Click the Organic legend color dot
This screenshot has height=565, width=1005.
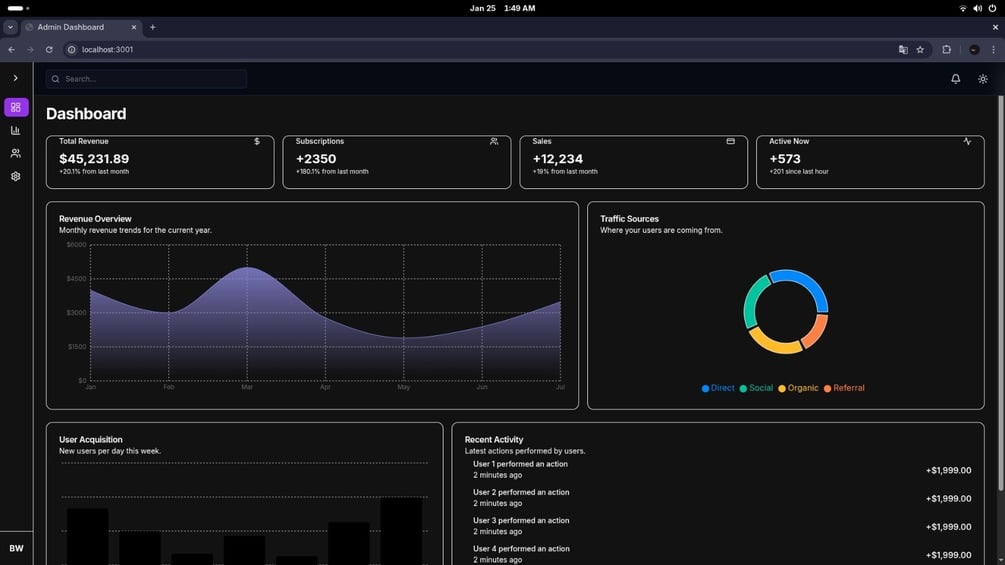(782, 388)
